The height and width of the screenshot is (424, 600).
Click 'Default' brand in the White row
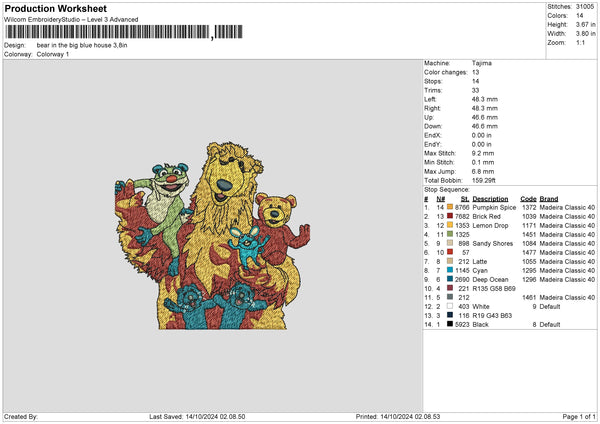click(x=550, y=307)
